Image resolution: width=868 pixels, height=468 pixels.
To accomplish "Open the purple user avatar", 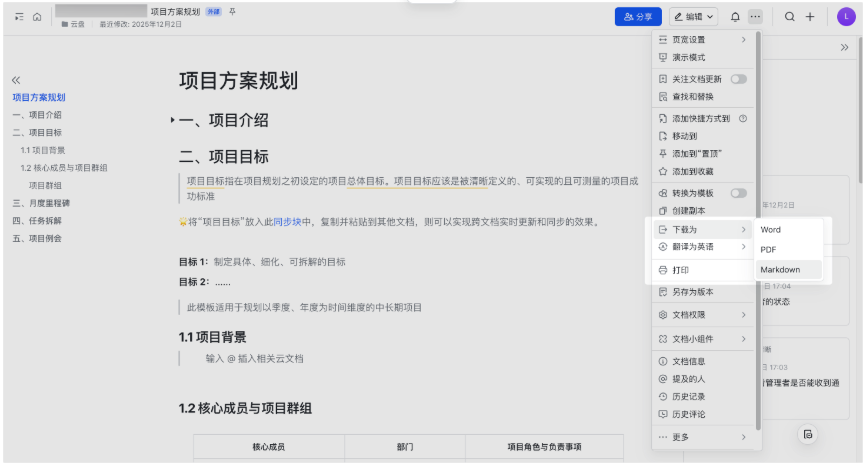I will pyautogui.click(x=846, y=17).
